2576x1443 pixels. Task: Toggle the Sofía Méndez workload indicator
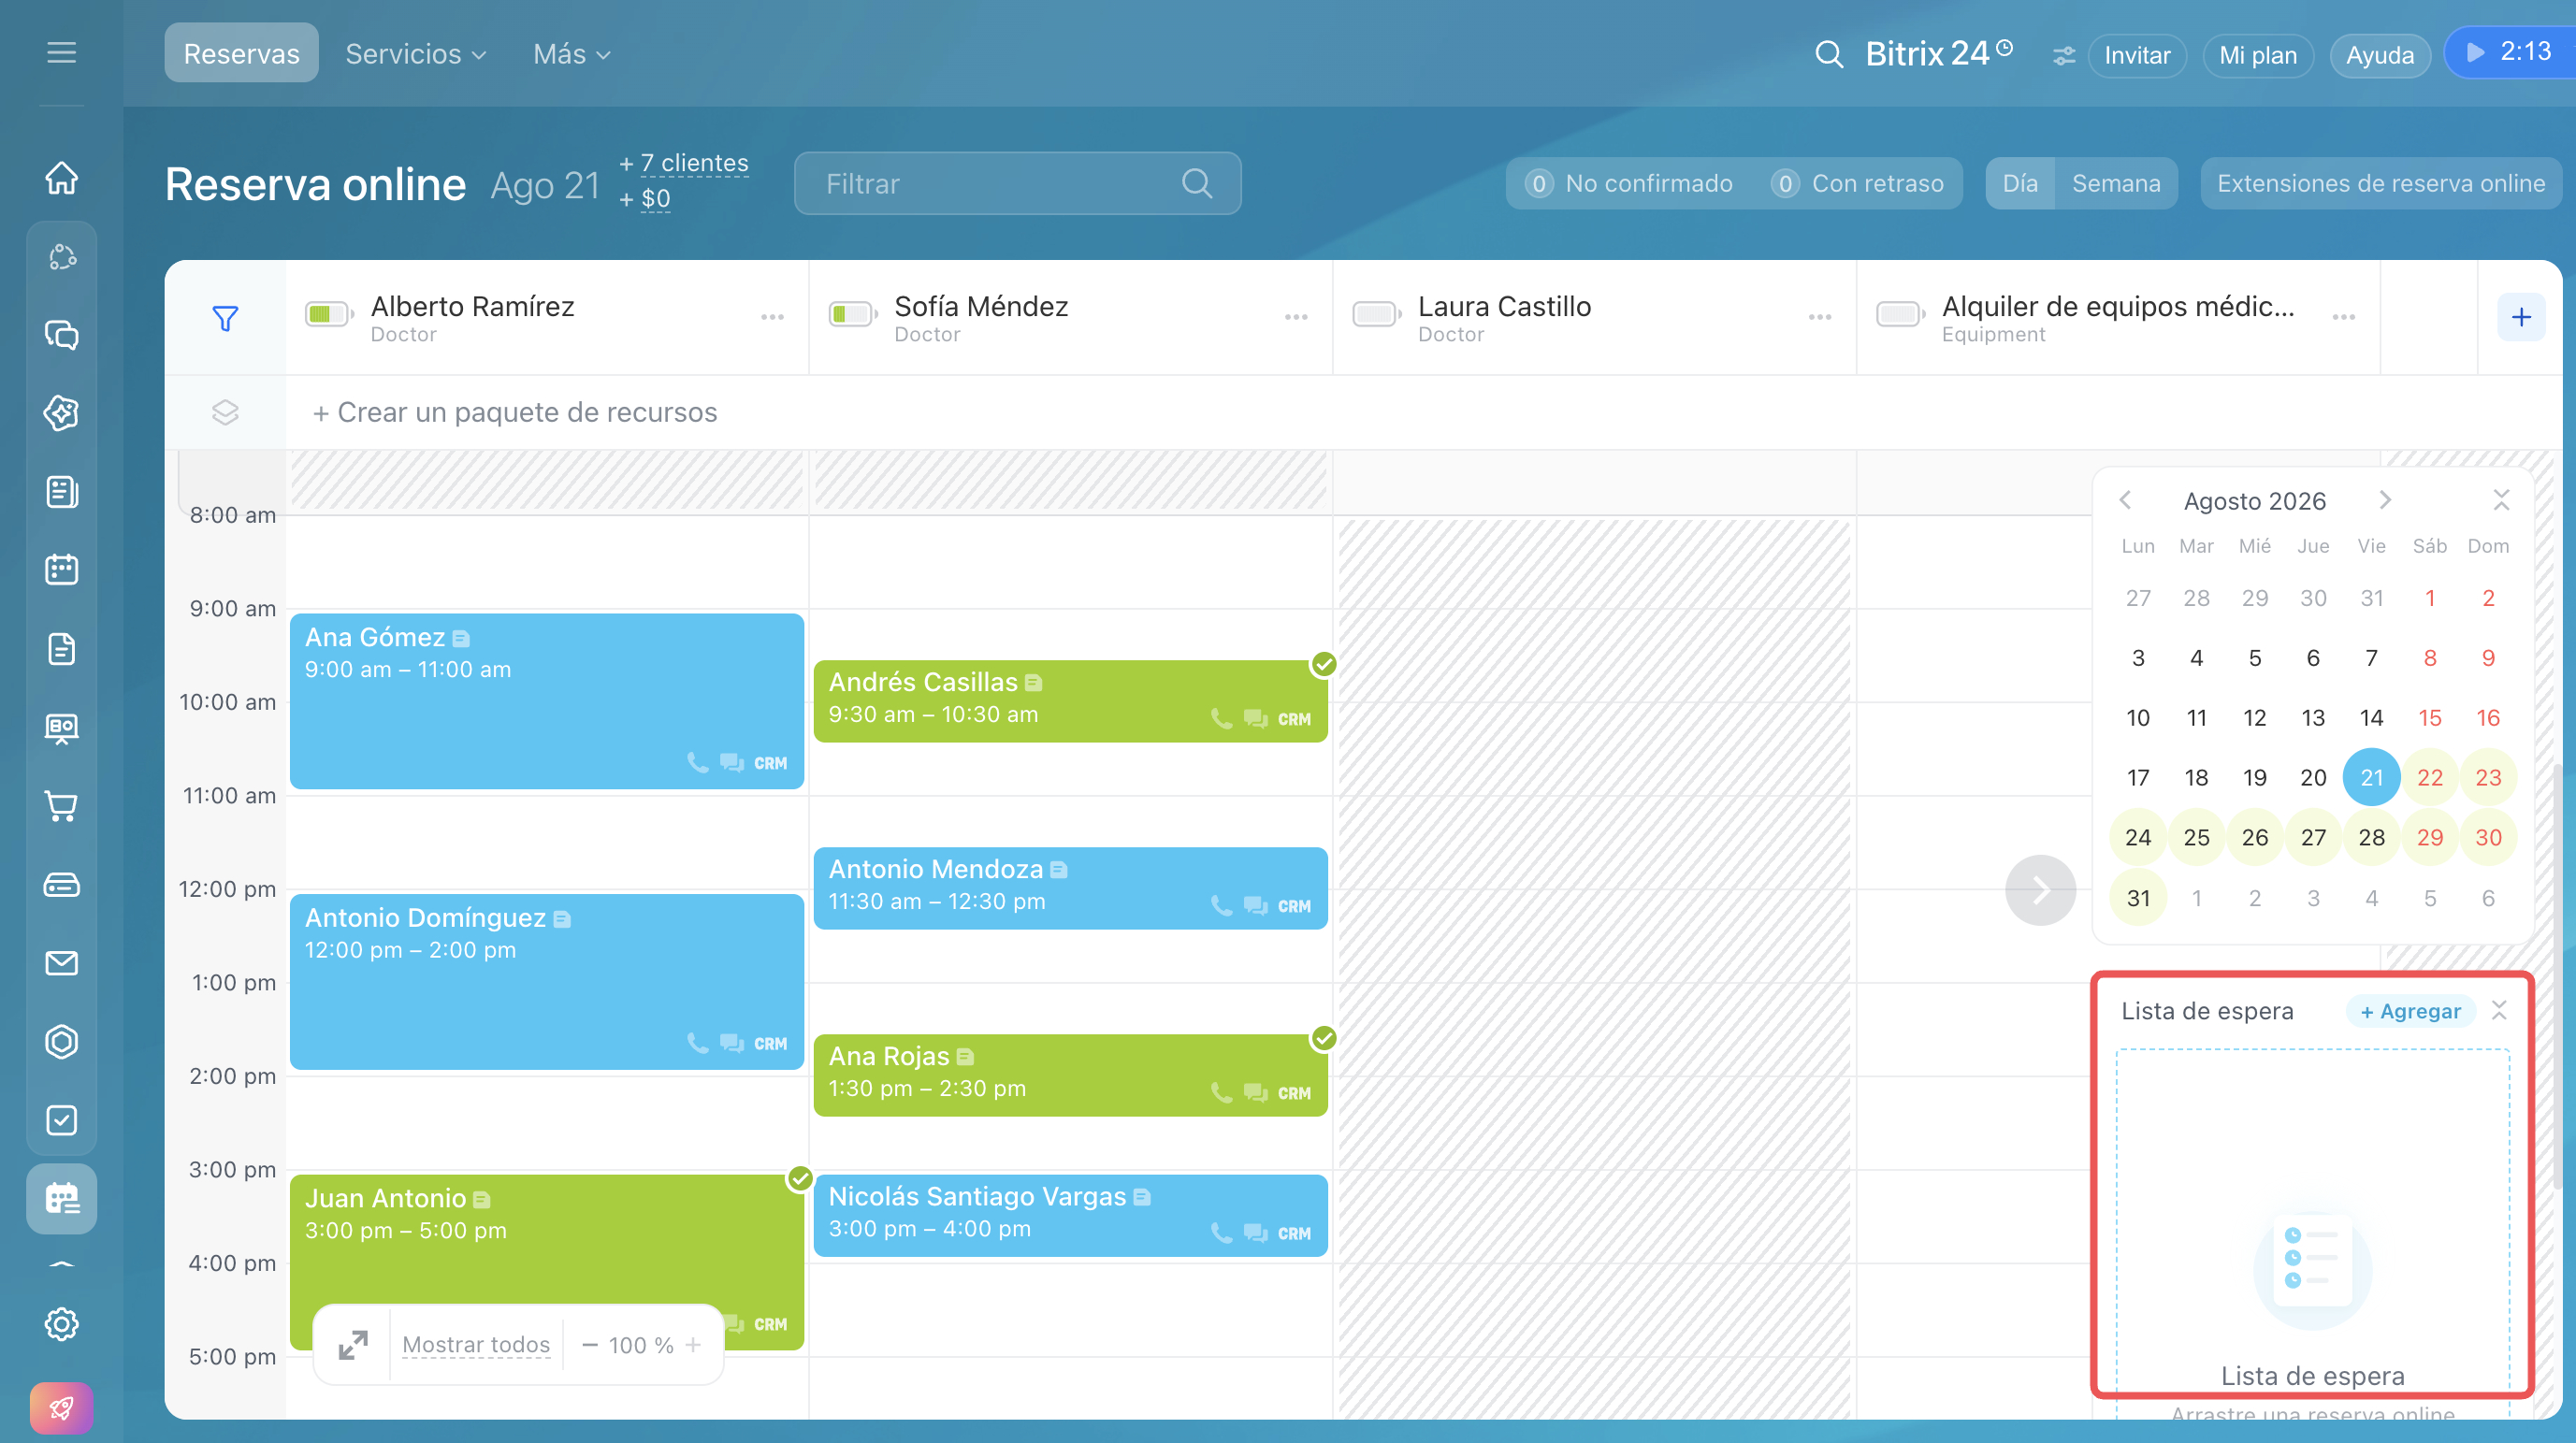(853, 315)
